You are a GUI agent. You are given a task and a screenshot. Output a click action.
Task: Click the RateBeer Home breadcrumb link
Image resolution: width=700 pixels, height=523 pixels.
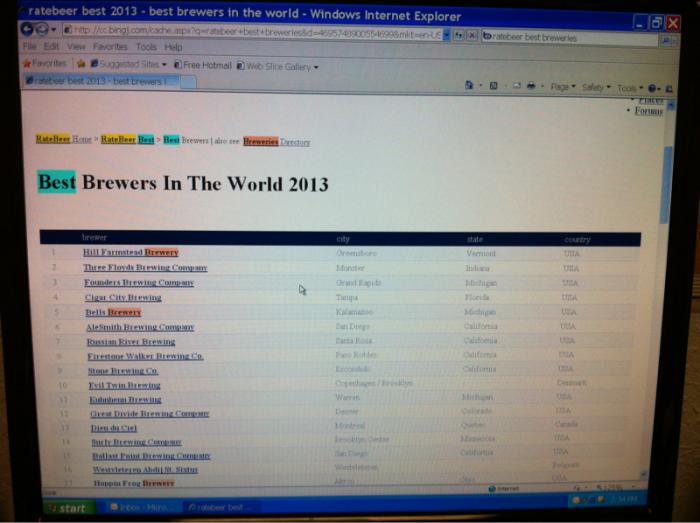(63, 139)
